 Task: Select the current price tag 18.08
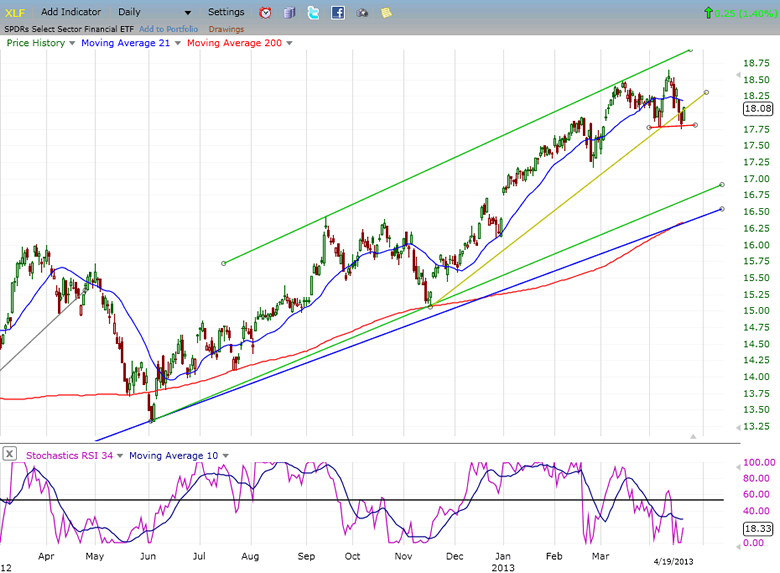[x=758, y=108]
